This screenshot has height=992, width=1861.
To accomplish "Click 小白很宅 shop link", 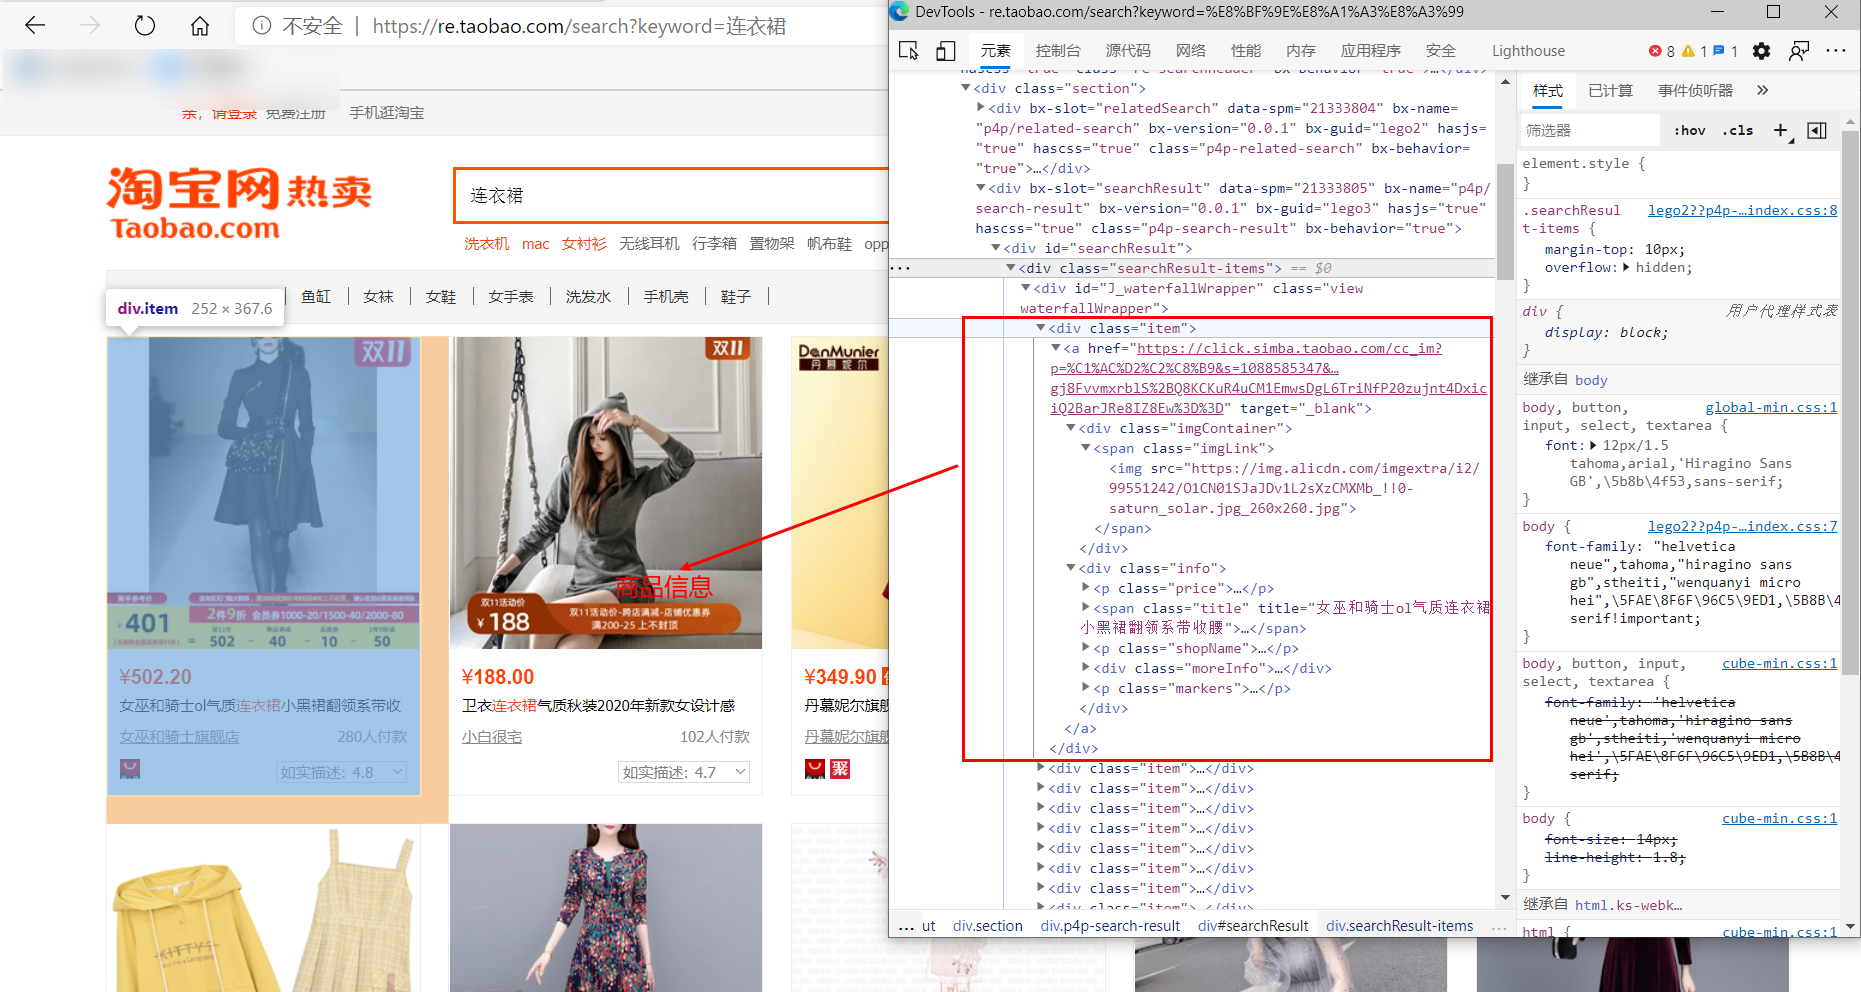I will pyautogui.click(x=492, y=737).
